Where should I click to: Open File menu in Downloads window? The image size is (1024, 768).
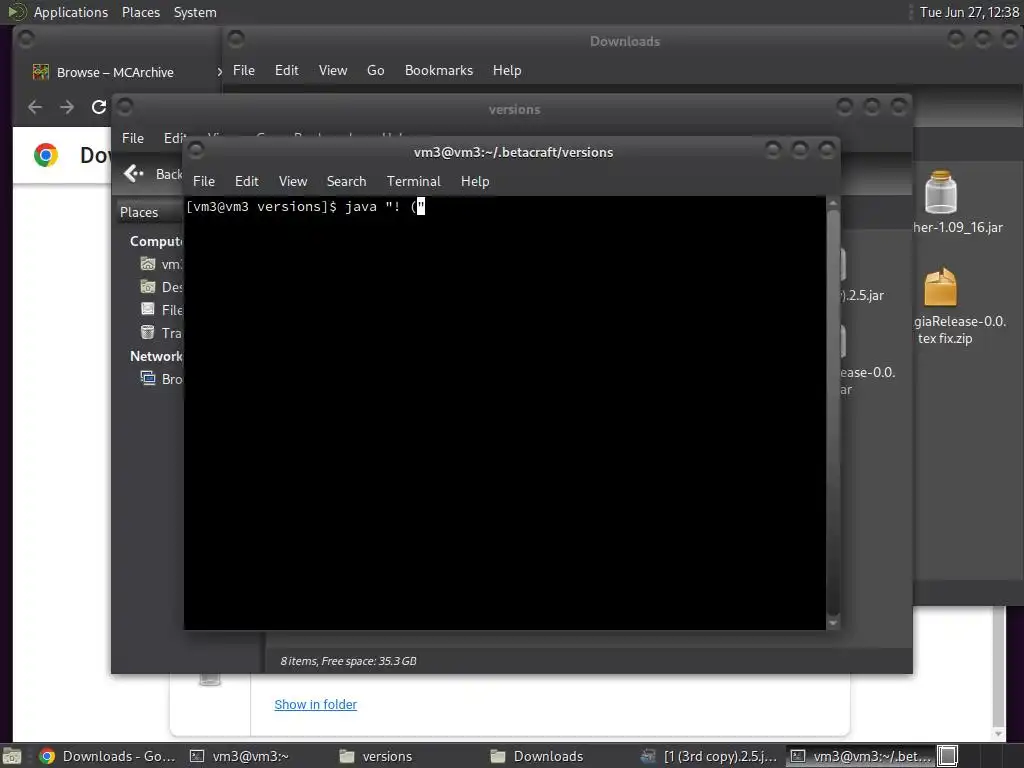pos(244,70)
